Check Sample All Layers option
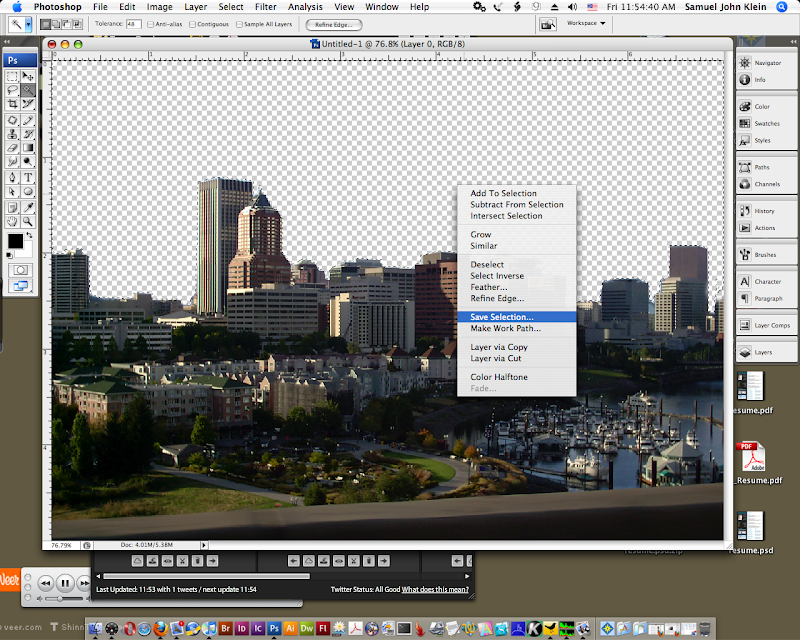Image resolution: width=800 pixels, height=640 pixels. (x=241, y=24)
